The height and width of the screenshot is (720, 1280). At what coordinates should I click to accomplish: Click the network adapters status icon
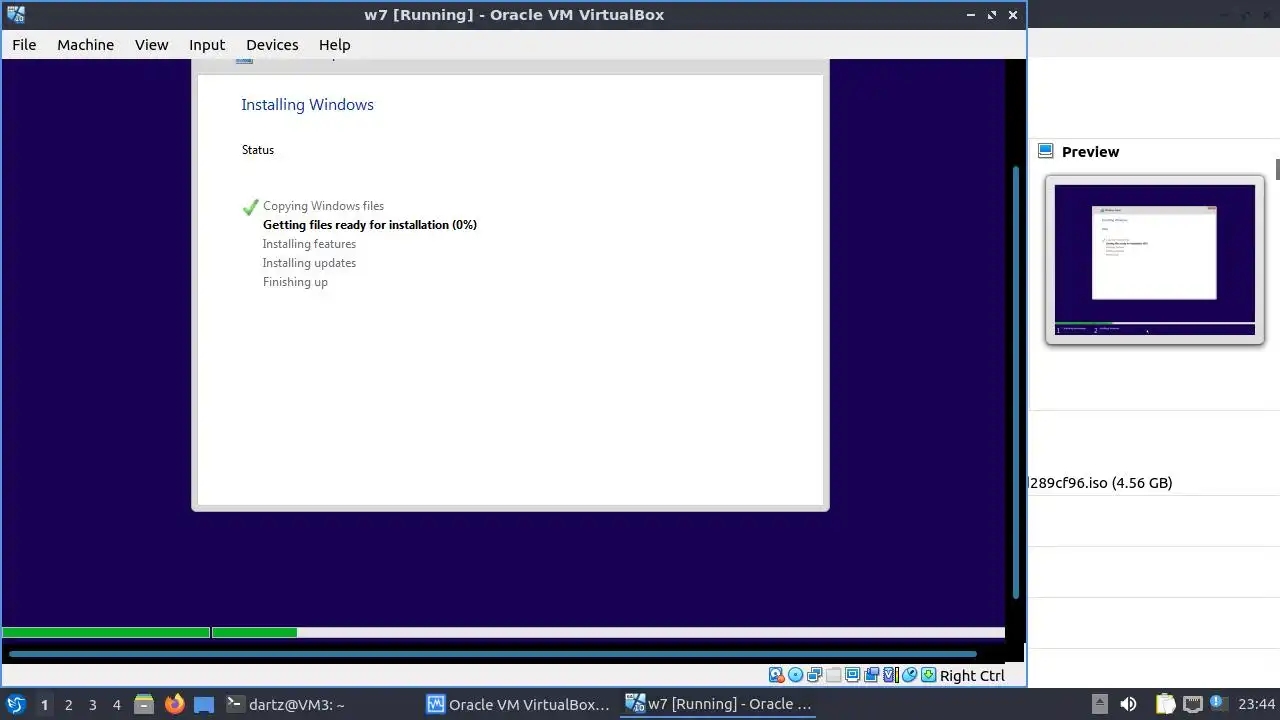[x=814, y=675]
